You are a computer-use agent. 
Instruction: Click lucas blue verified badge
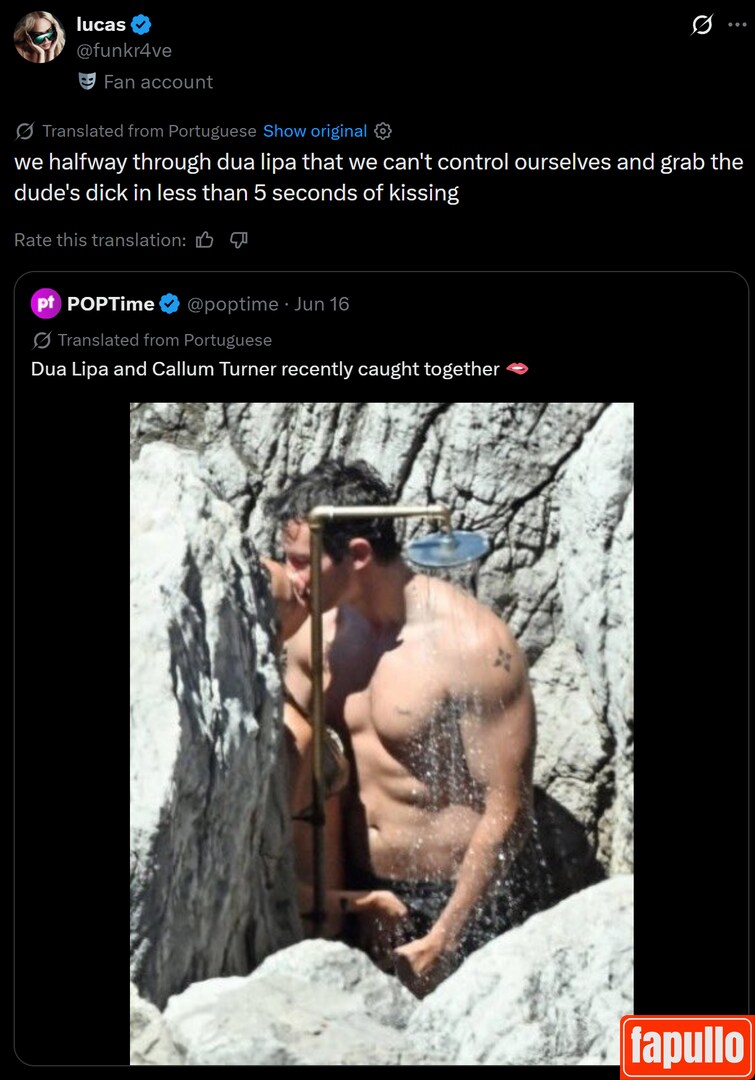point(141,25)
